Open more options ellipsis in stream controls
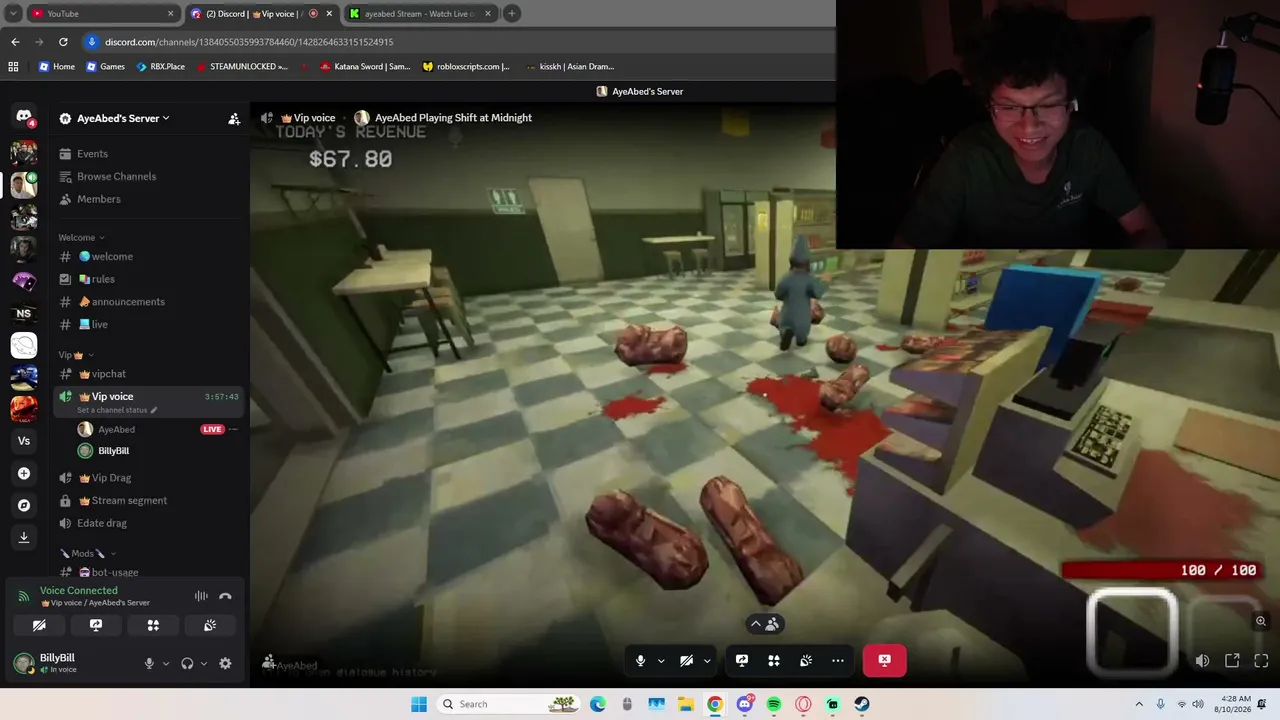This screenshot has height=720, width=1280. [x=838, y=660]
